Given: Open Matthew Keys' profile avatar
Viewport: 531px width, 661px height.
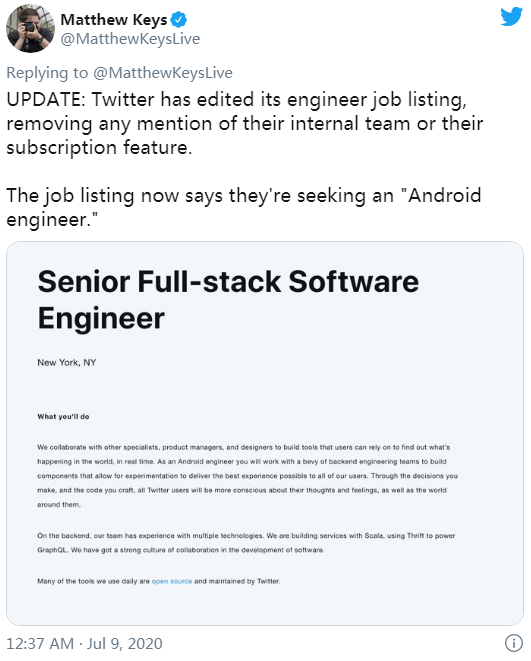Looking at the screenshot, I should click(x=30, y=28).
